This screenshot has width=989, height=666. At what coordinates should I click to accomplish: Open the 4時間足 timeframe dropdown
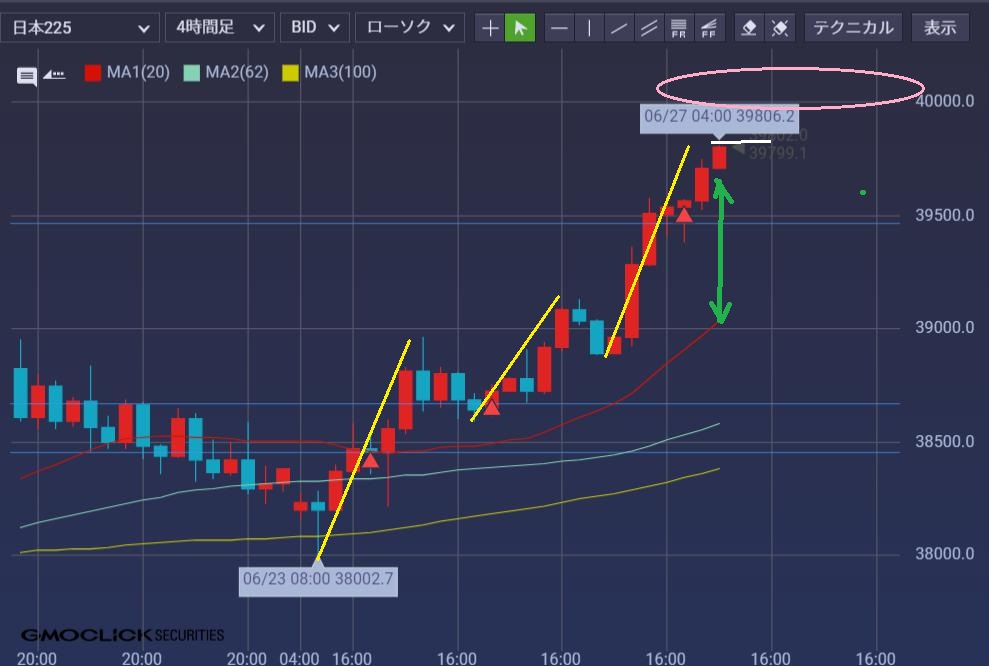pos(219,28)
